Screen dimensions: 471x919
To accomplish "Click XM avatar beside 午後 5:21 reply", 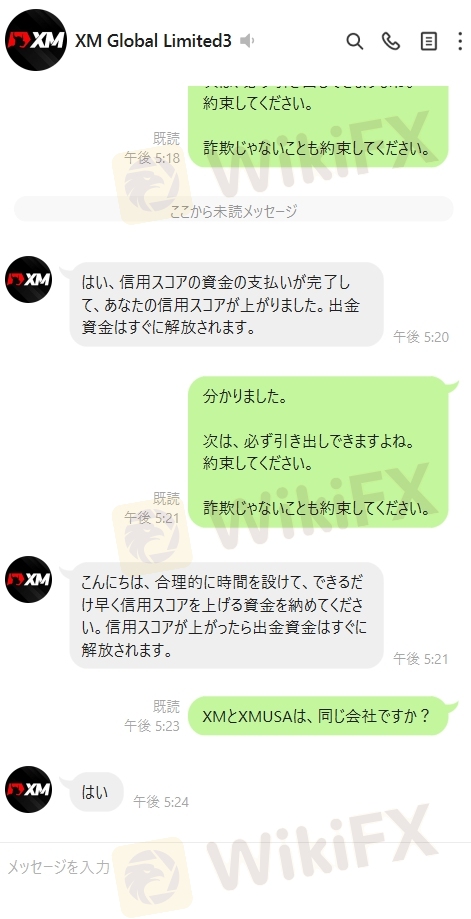I will click(28, 579).
